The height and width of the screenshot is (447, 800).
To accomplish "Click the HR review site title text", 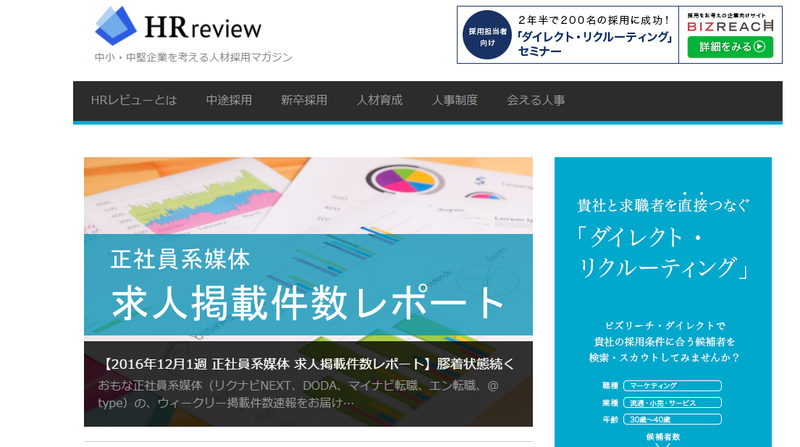I will (204, 26).
